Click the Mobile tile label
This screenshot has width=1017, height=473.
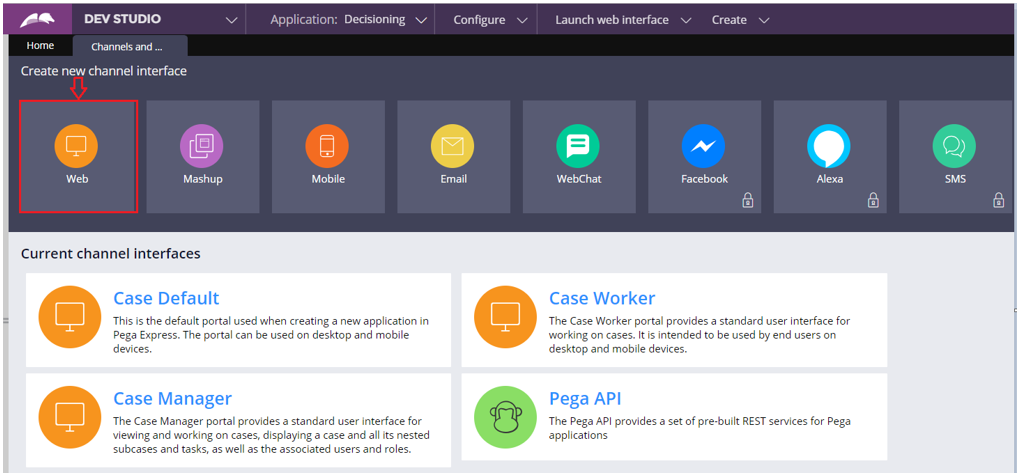click(328, 179)
